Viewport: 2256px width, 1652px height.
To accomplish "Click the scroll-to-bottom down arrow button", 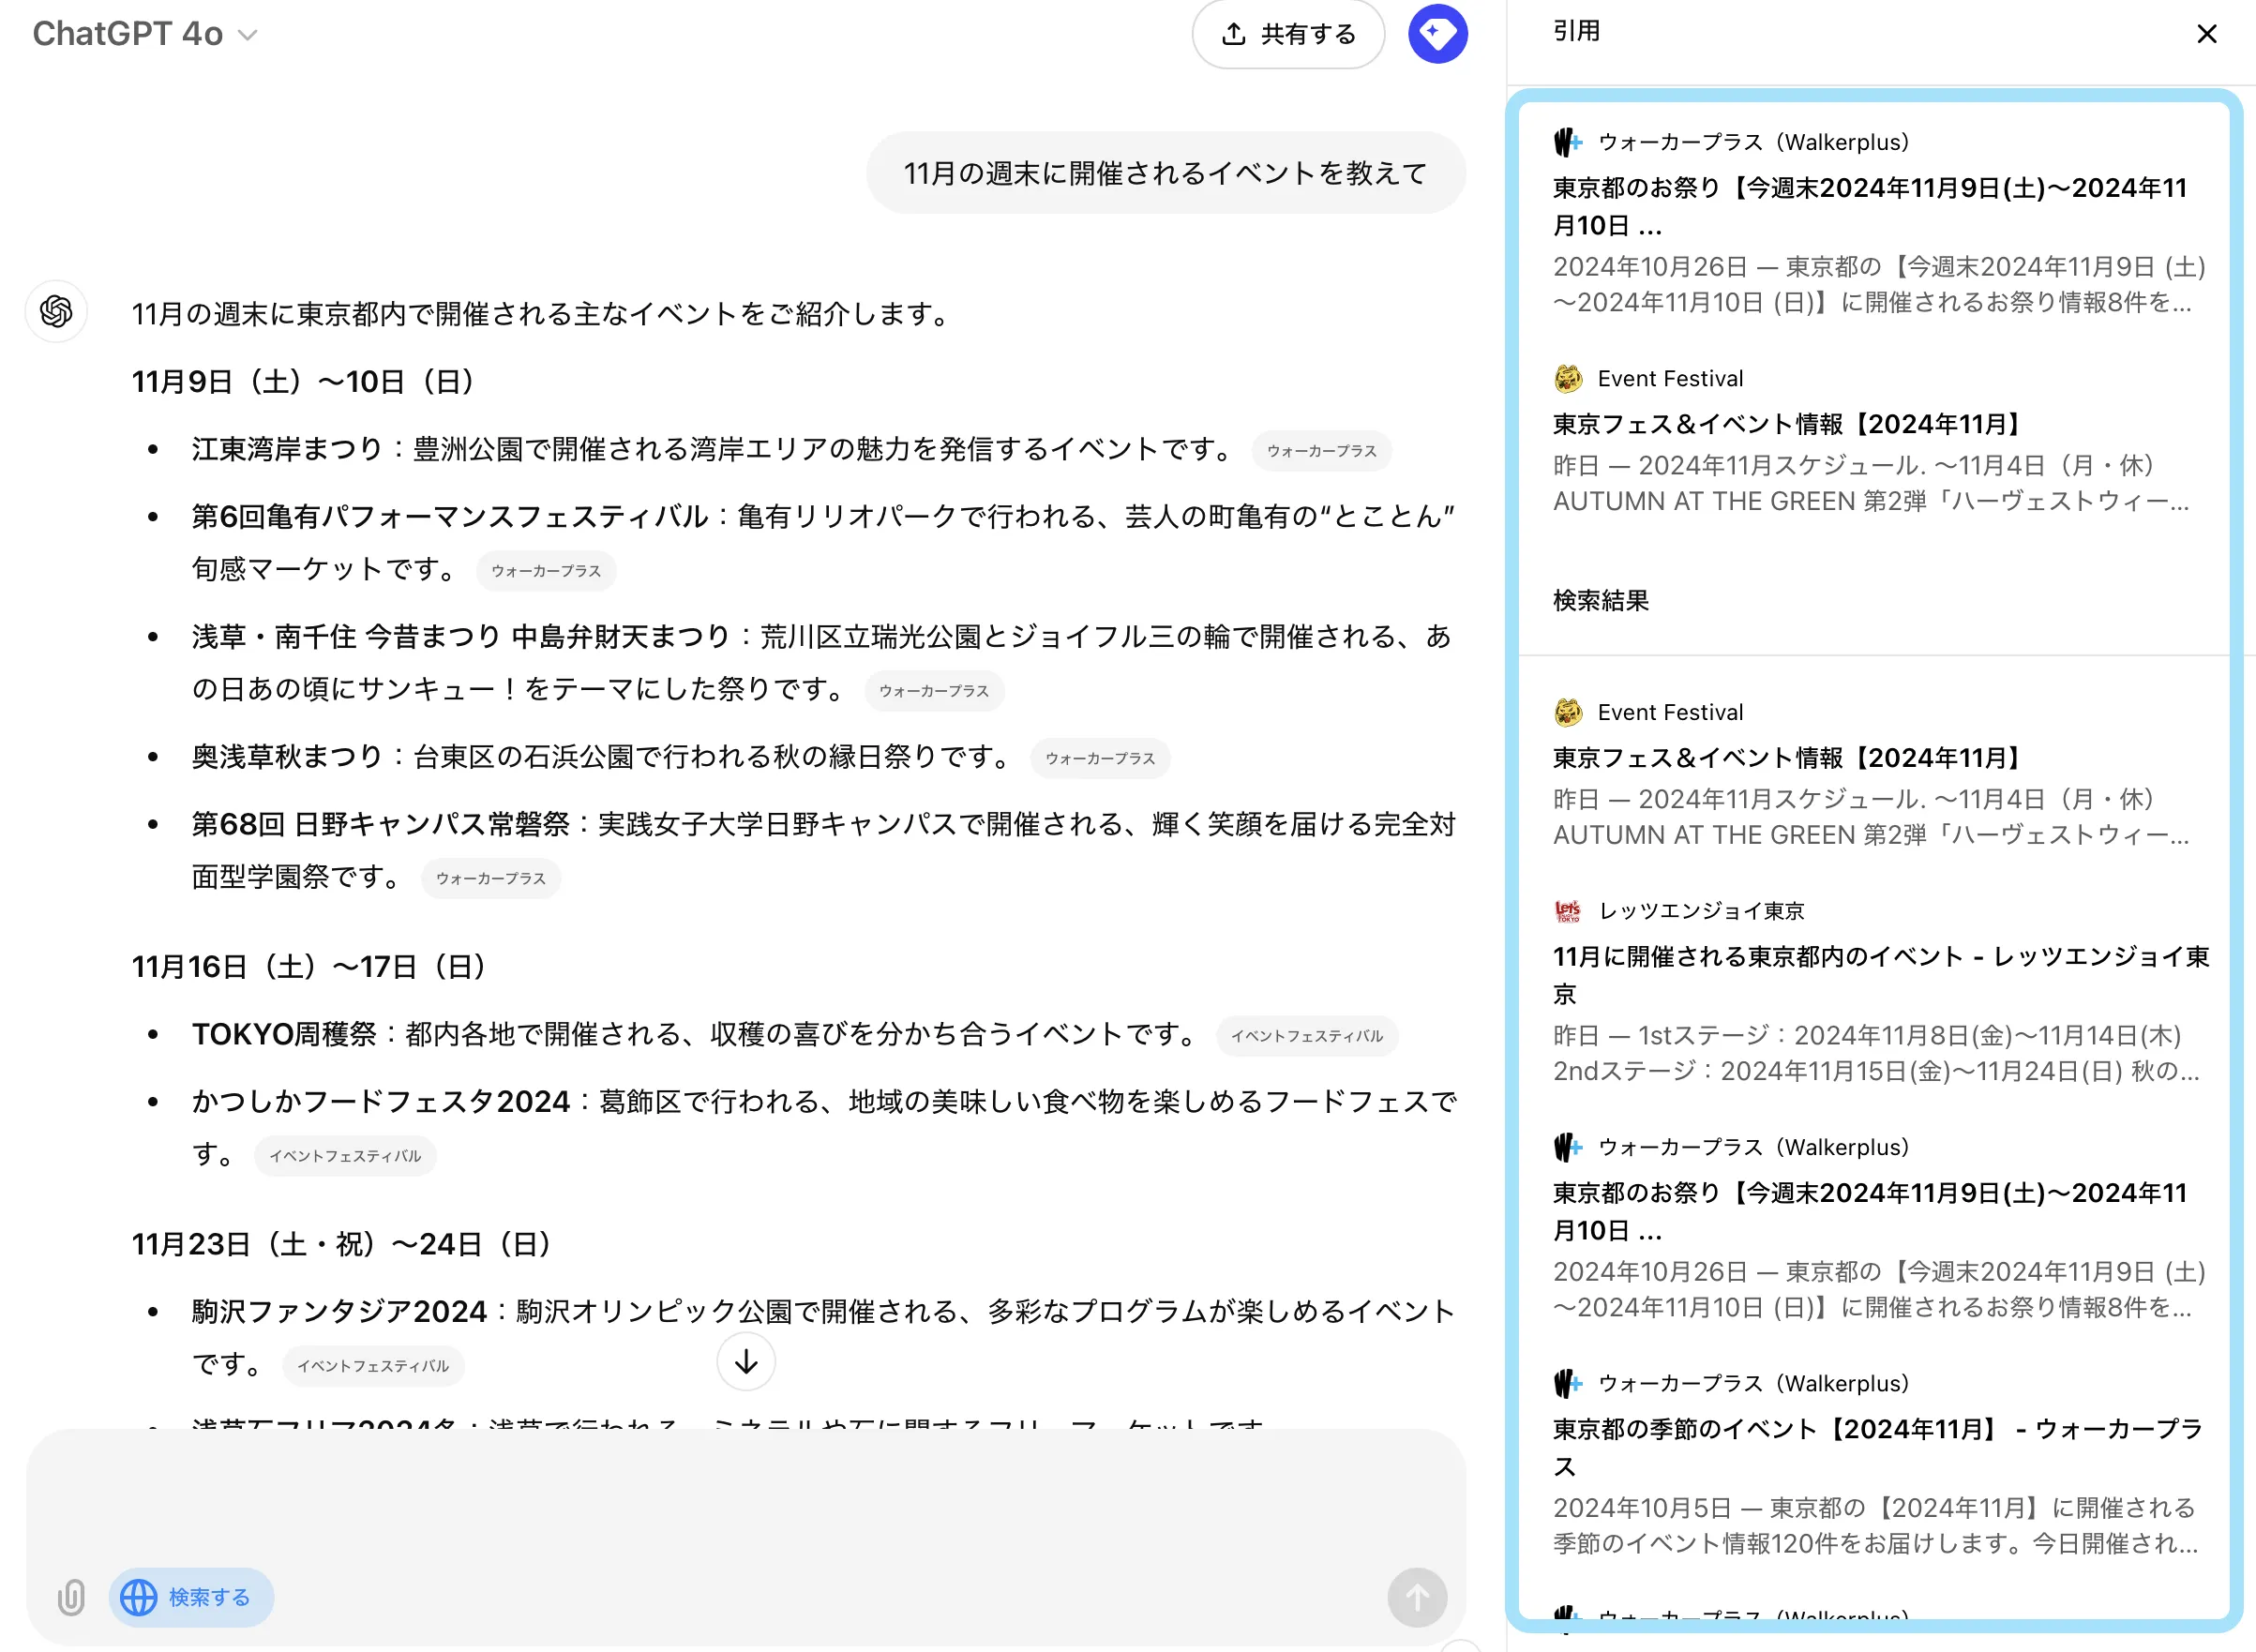I will click(746, 1362).
